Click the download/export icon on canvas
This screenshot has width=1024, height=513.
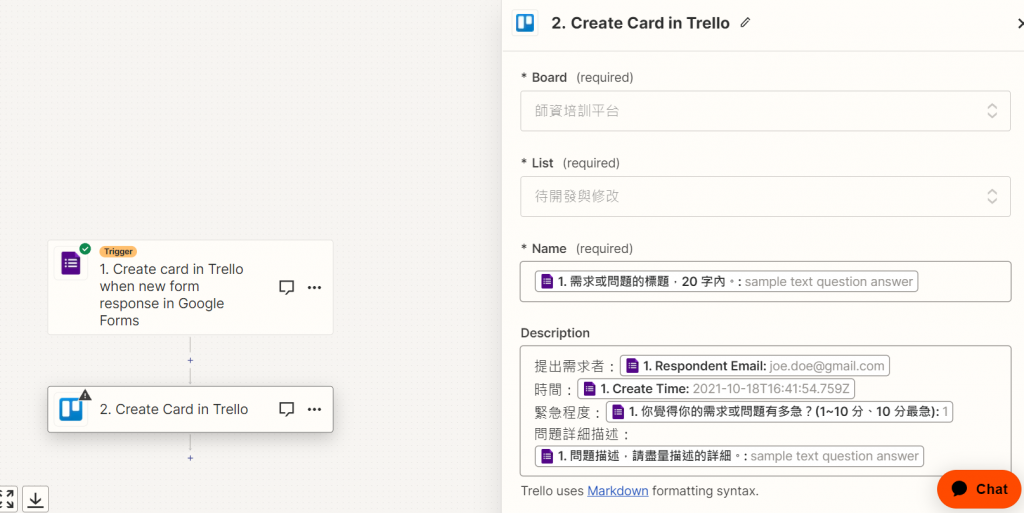click(x=35, y=500)
